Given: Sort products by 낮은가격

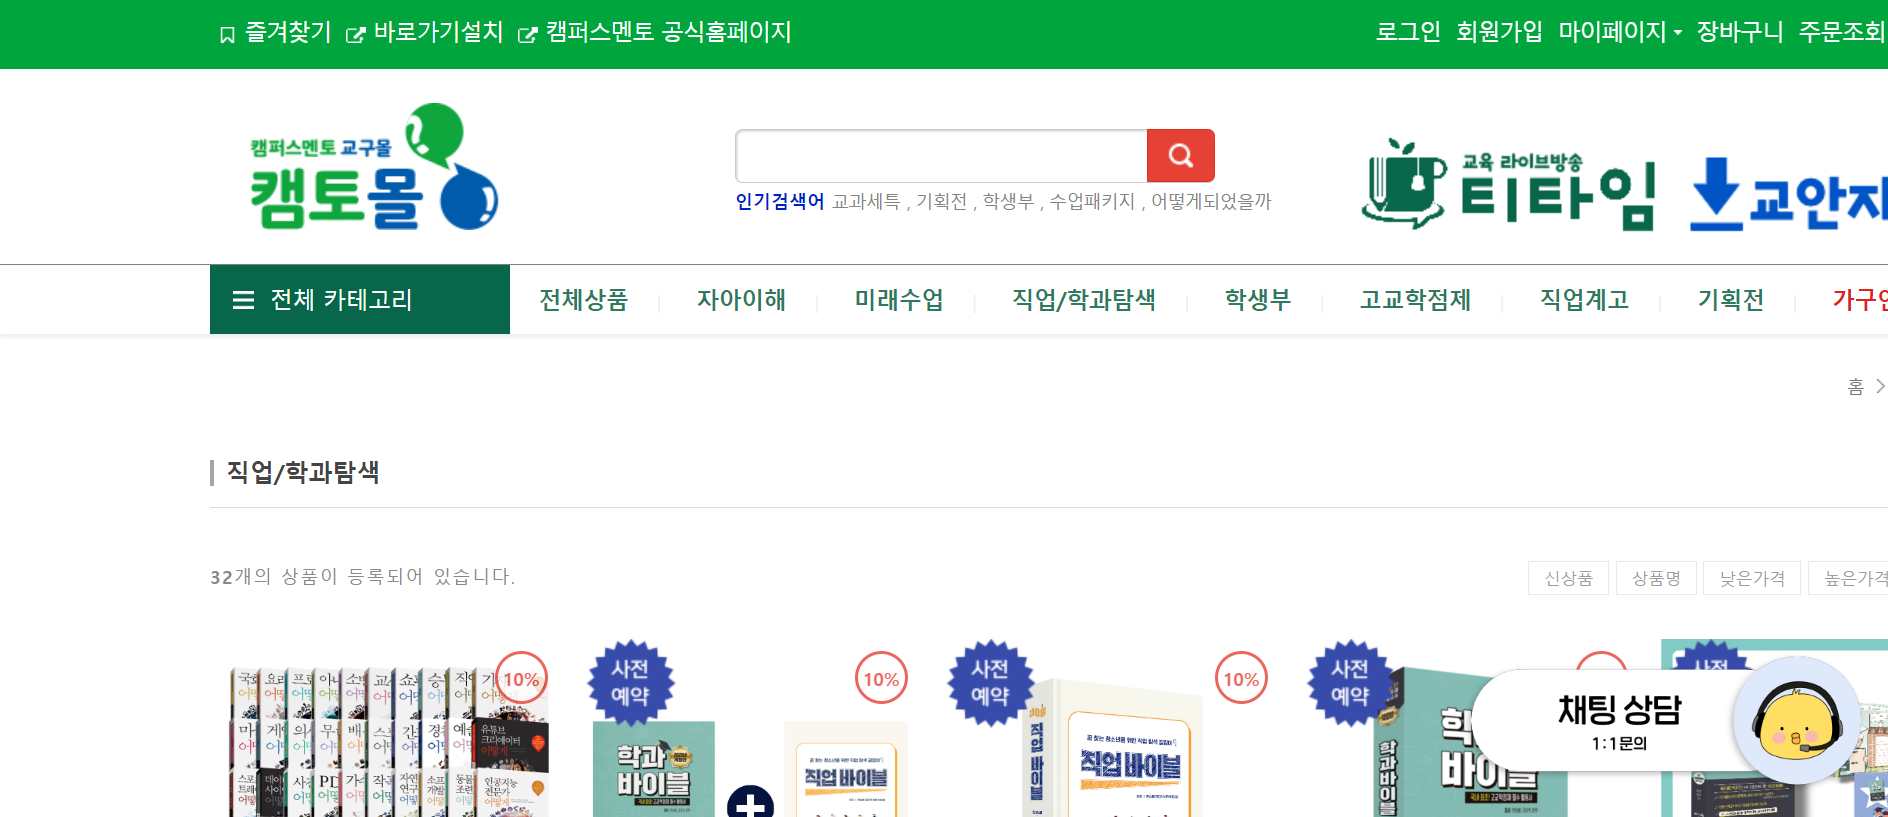Looking at the screenshot, I should click(1752, 578).
